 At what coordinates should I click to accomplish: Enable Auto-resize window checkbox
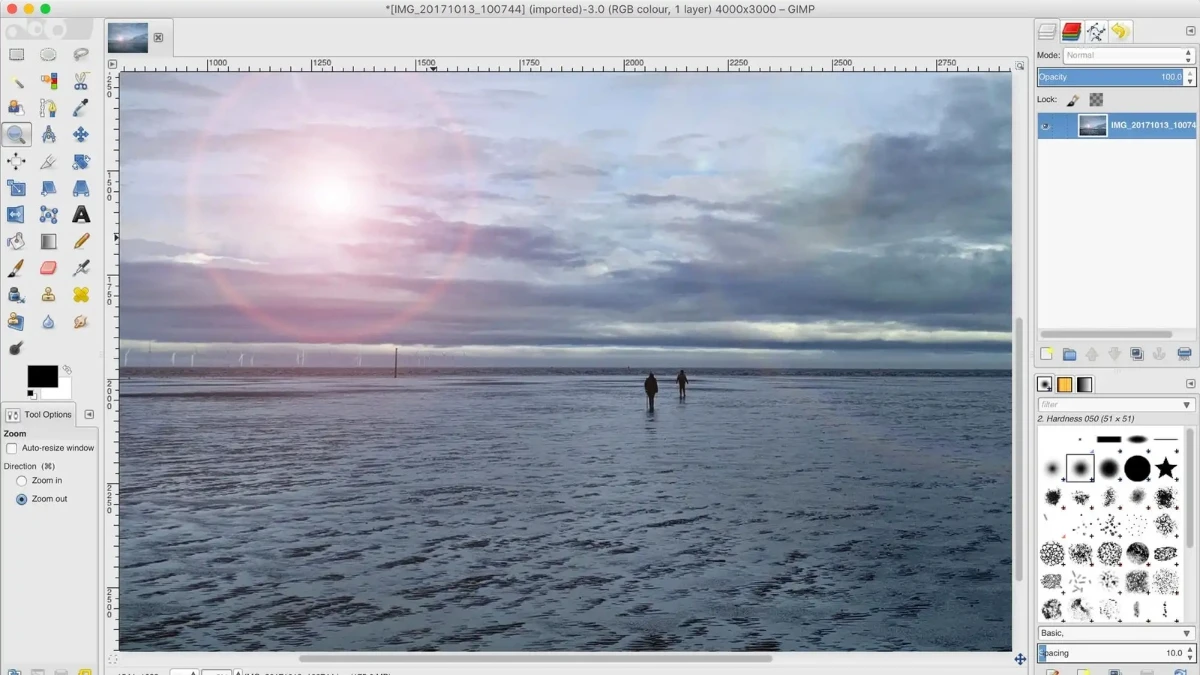(x=12, y=448)
